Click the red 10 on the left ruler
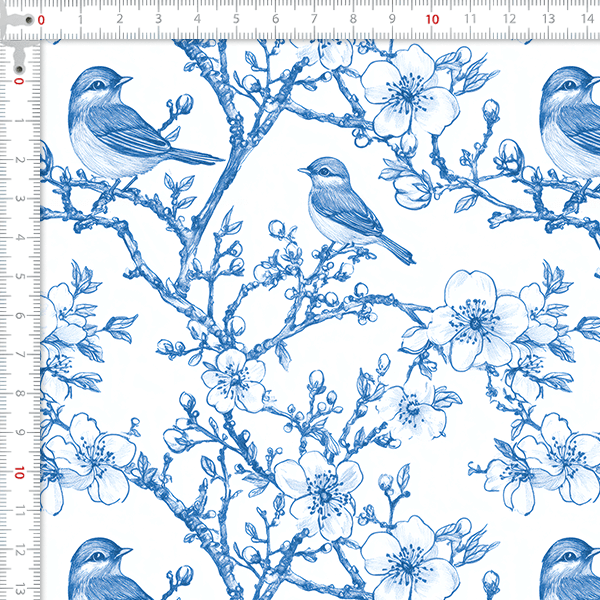The width and height of the screenshot is (600, 600). [18, 472]
